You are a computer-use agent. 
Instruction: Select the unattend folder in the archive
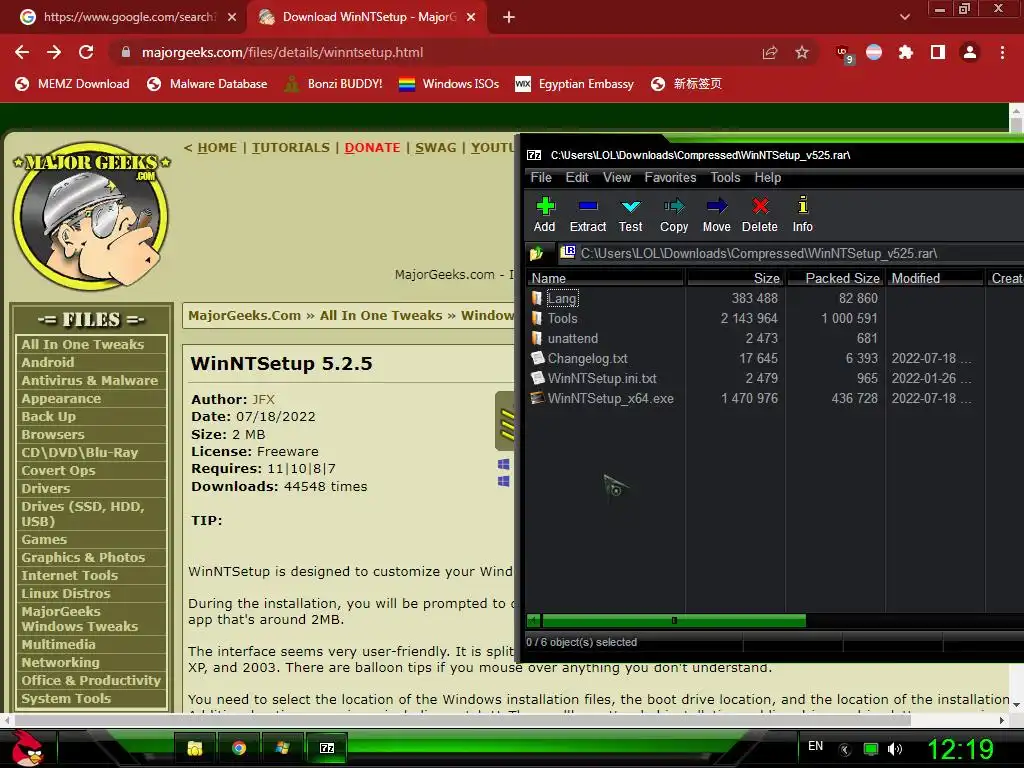click(573, 338)
